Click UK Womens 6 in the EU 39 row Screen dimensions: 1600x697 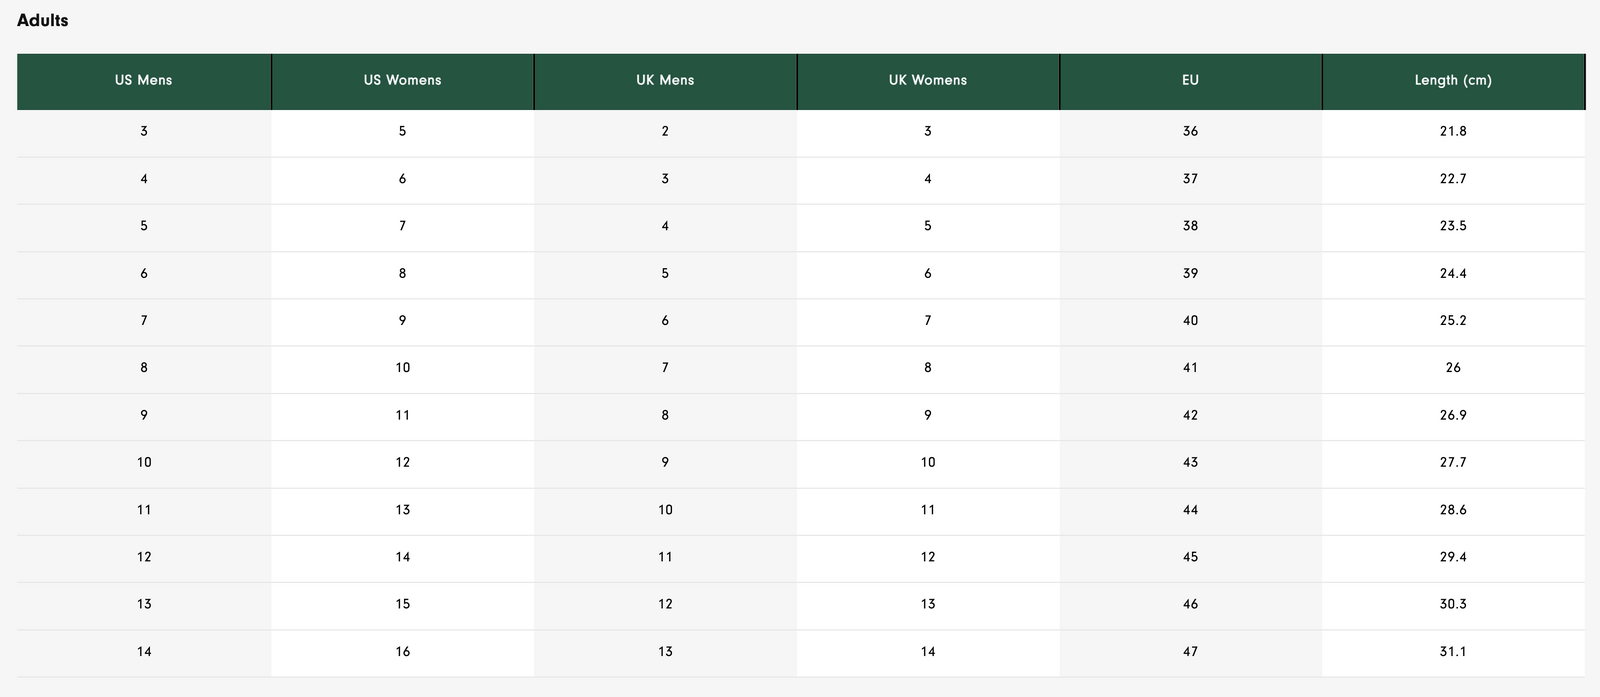coord(928,274)
